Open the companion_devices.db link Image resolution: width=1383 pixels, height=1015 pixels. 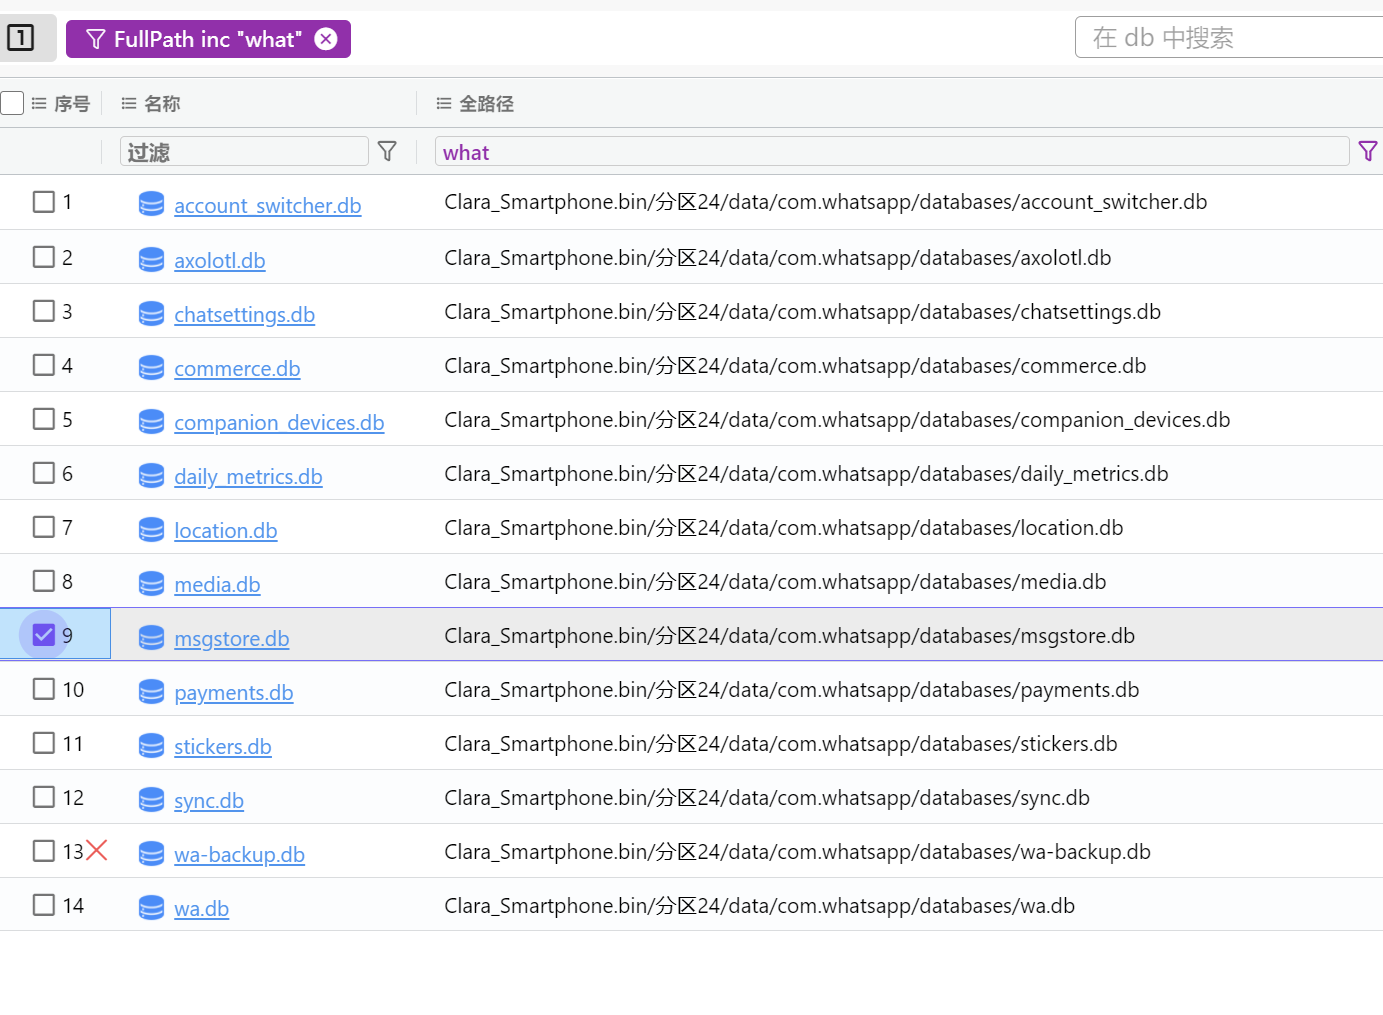point(279,422)
